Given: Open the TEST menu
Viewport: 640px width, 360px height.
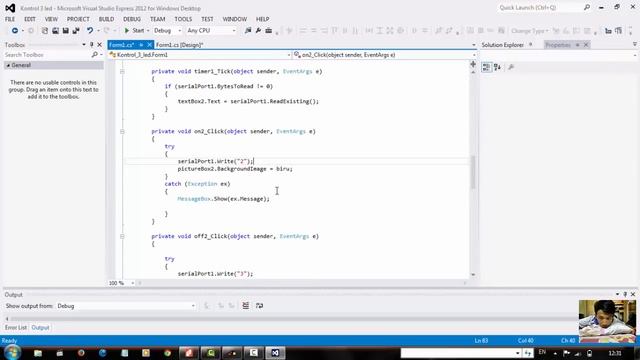Looking at the screenshot, I should (207, 19).
